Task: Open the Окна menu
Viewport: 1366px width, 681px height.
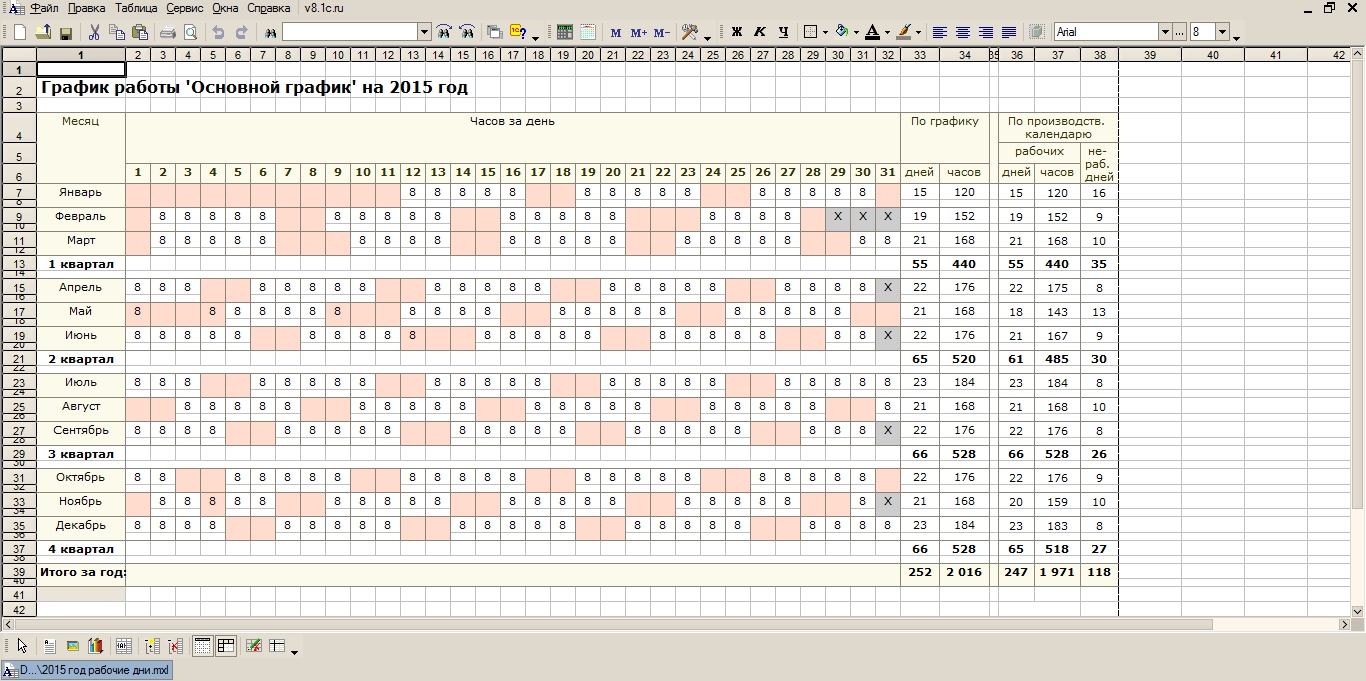Action: (226, 8)
